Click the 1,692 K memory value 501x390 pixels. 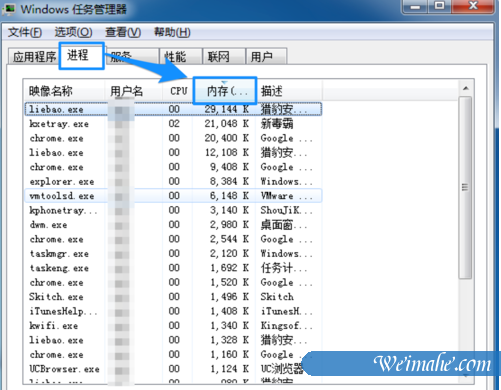(229, 268)
